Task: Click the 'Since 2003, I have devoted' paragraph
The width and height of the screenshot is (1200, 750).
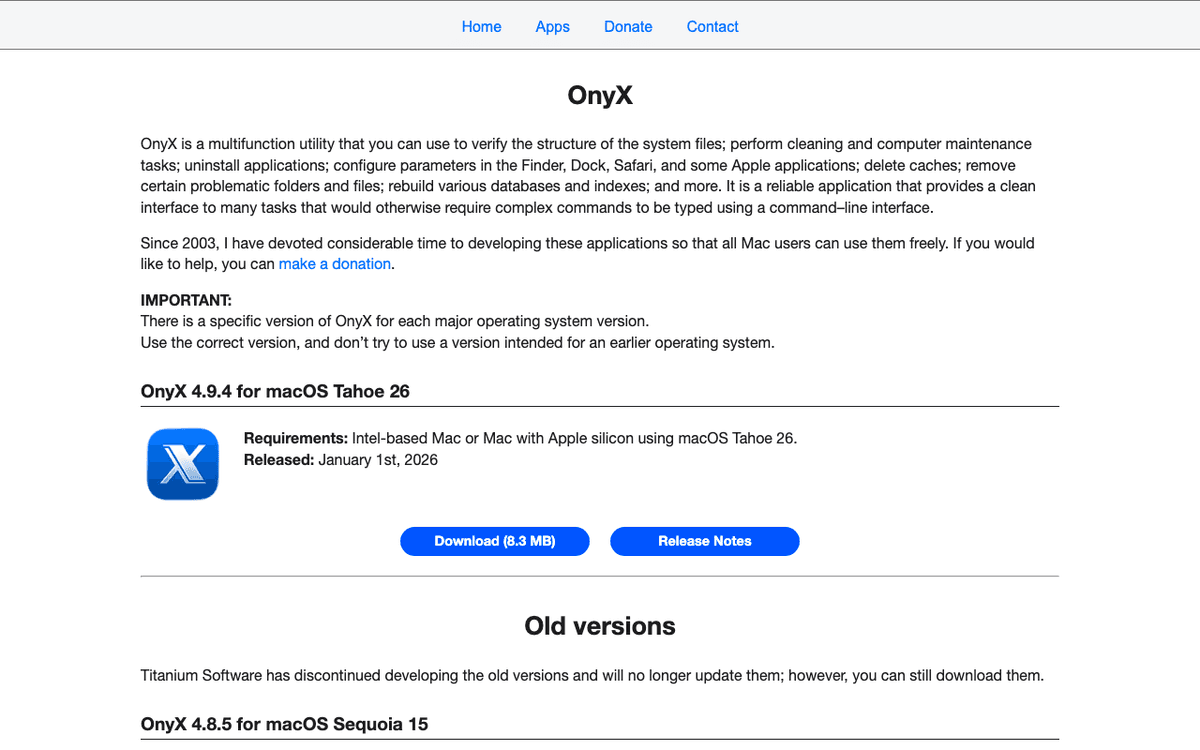Action: tap(588, 253)
